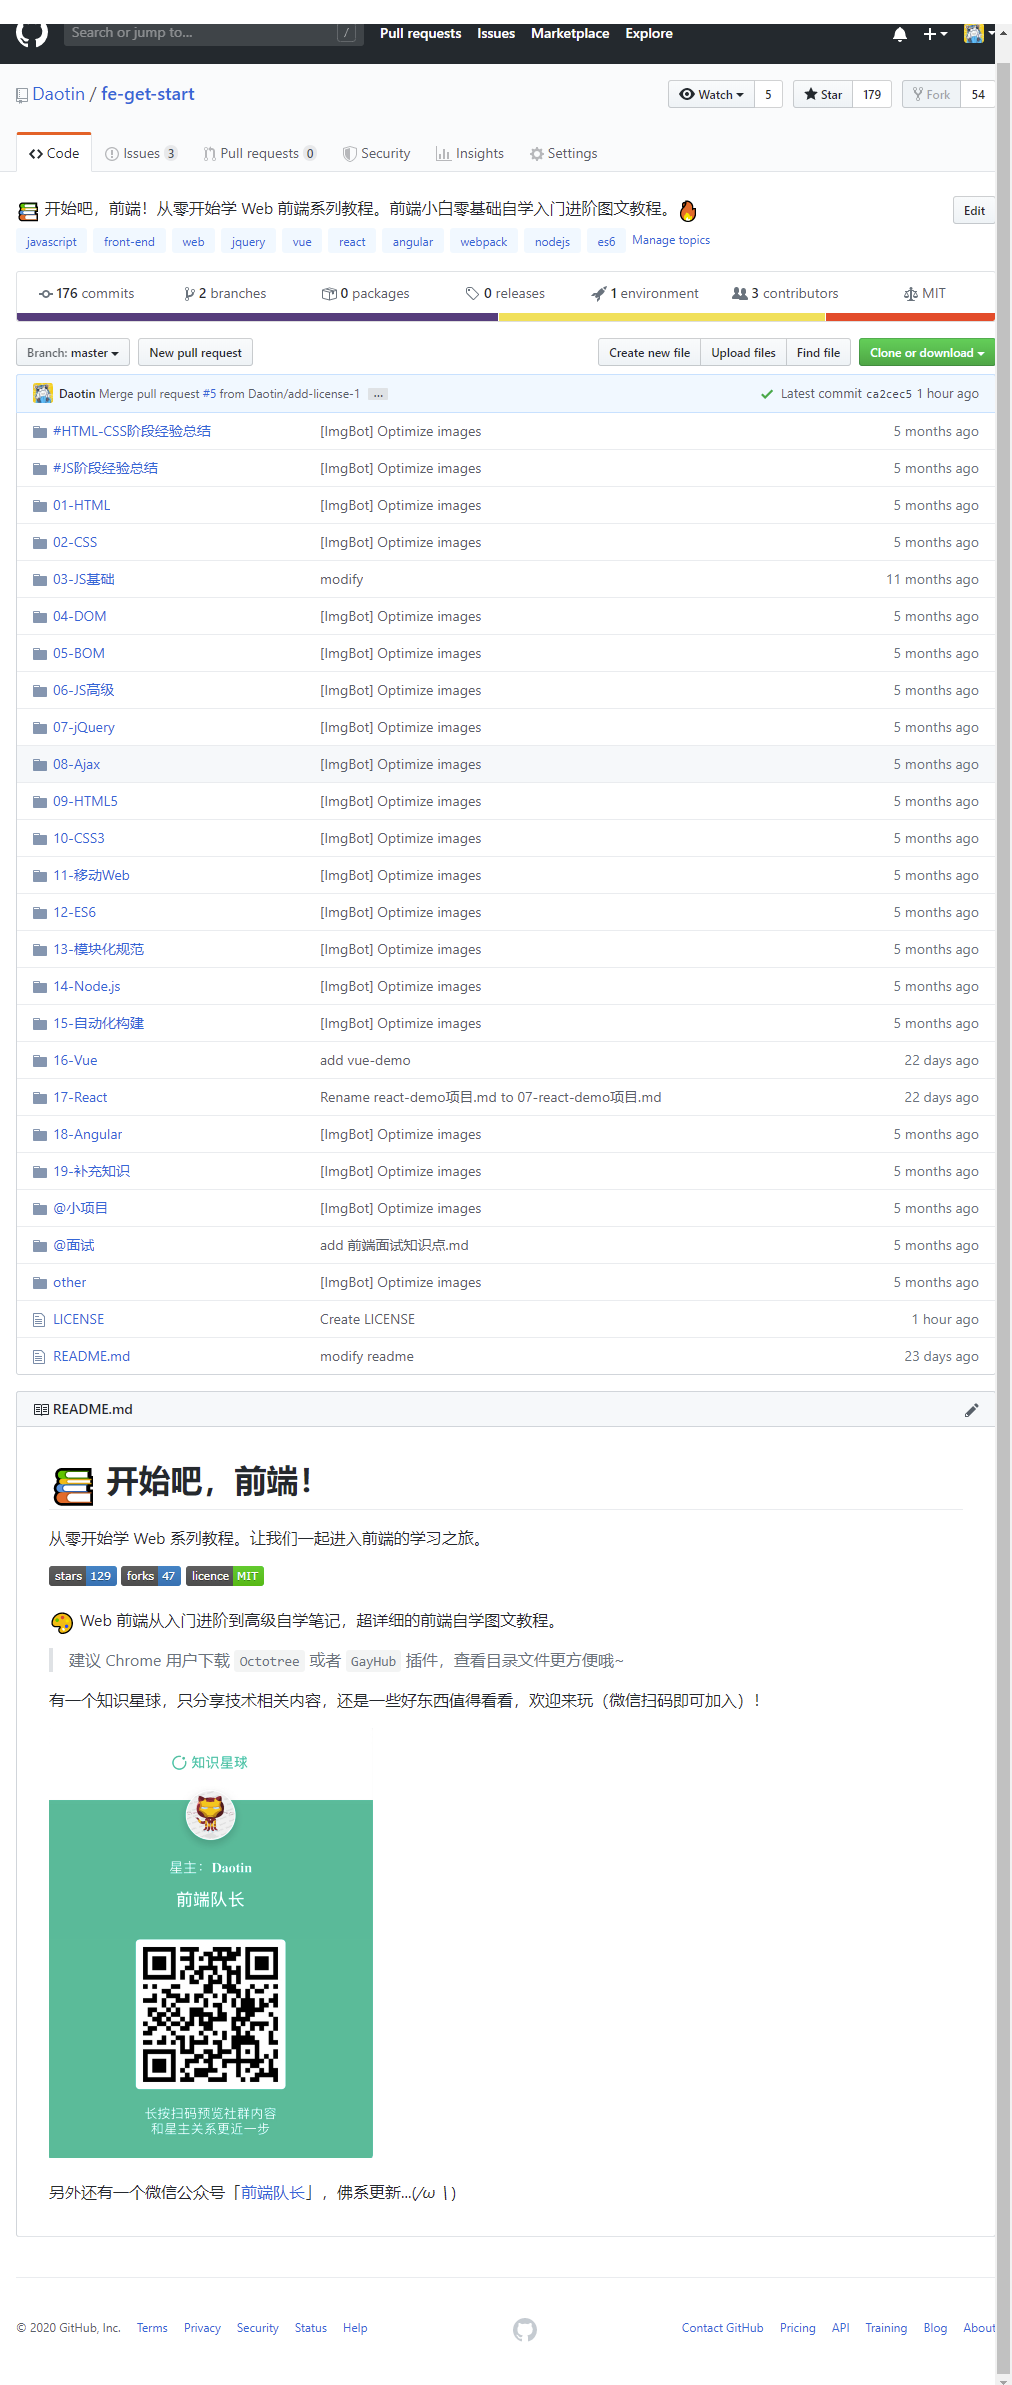The image size is (1012, 2385).
Task: Click Daotin avatar in latest commit bar
Action: (43, 393)
